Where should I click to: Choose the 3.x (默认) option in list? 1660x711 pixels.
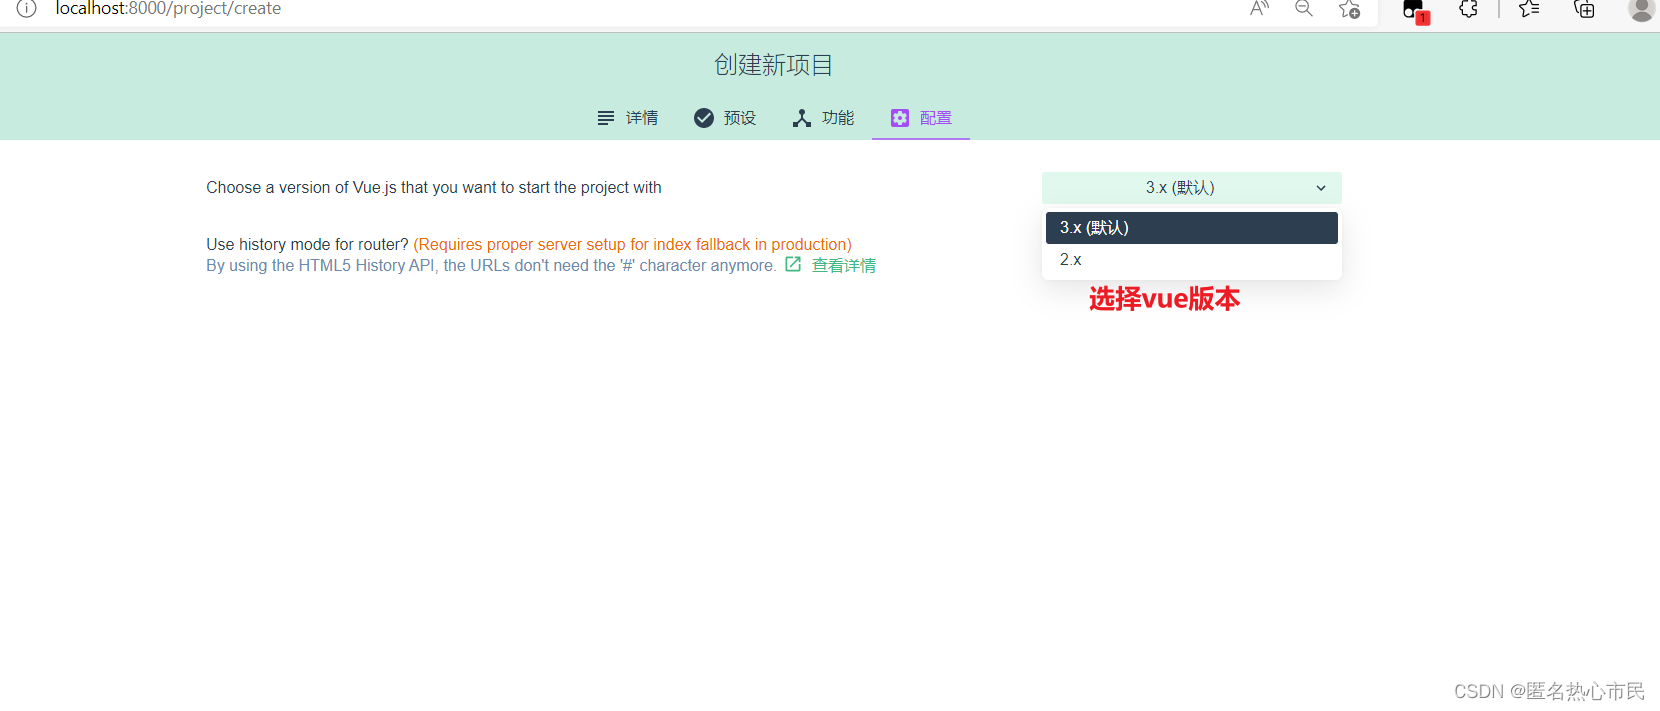1191,228
